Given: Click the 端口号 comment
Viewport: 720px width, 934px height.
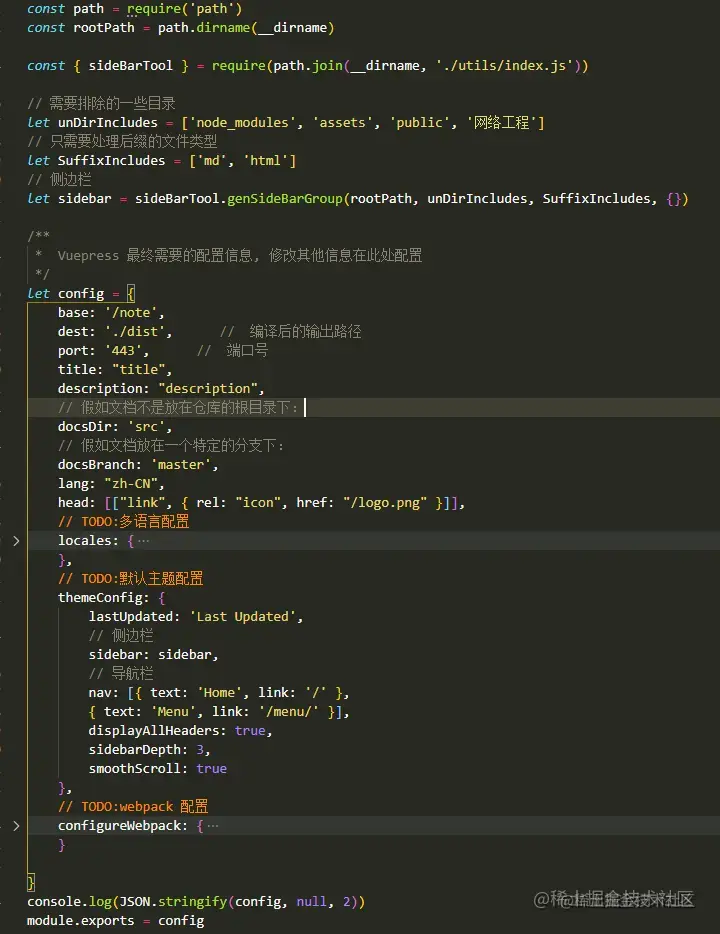Looking at the screenshot, I should coord(232,351).
